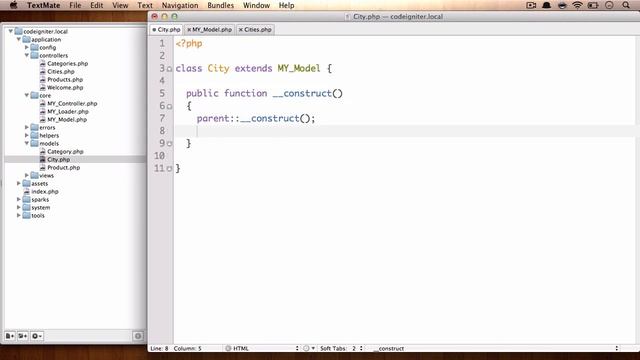Open the Navigation menu
Screen dimensions: 640x360
(x=180, y=5)
